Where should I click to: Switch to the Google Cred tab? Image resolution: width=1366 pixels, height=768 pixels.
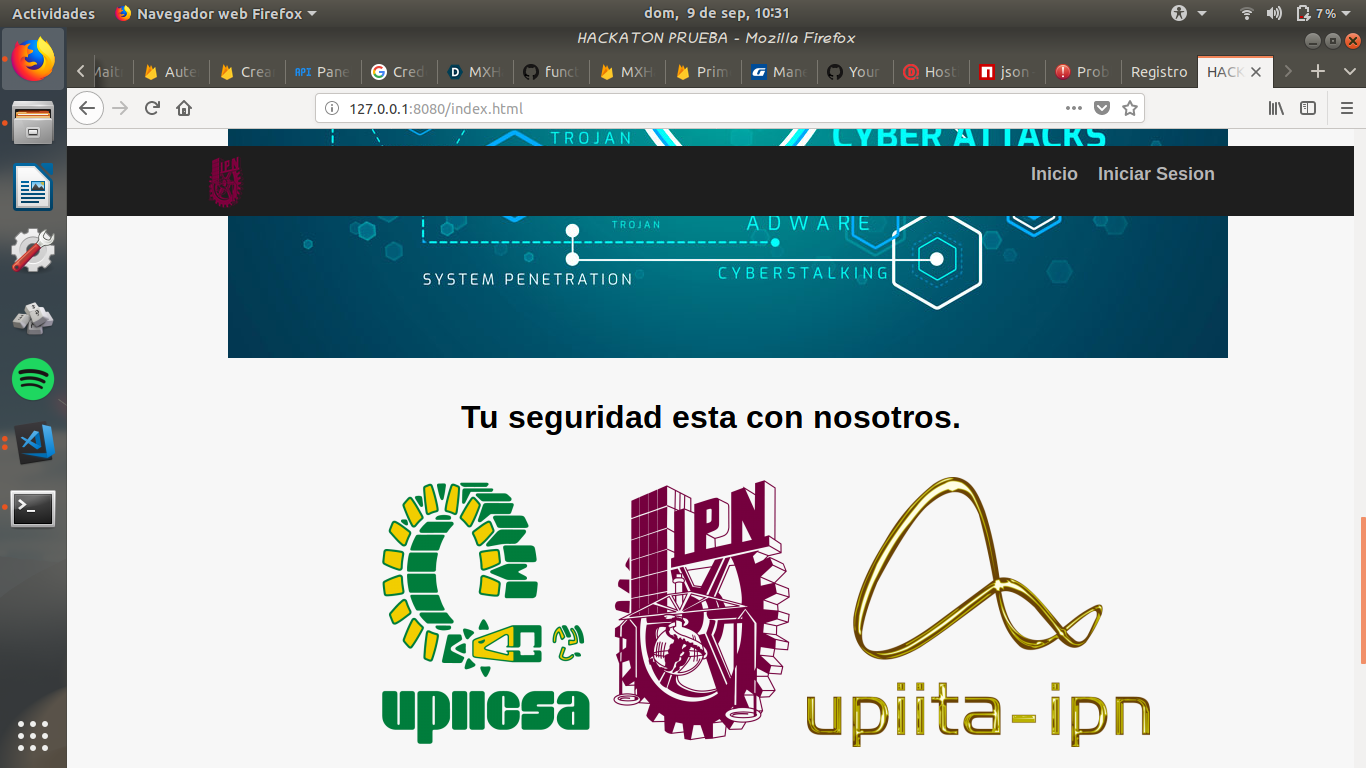click(x=399, y=72)
